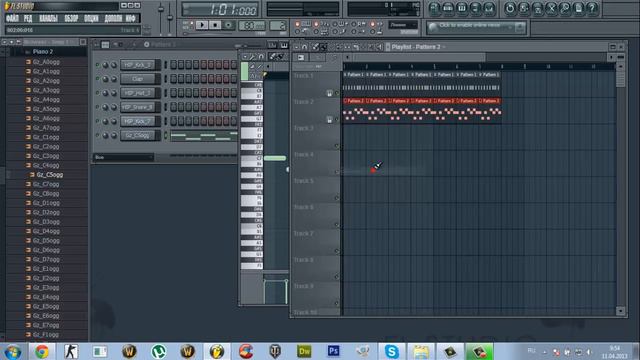Start playback with the Play button
The image size is (640, 360).
click(202, 25)
